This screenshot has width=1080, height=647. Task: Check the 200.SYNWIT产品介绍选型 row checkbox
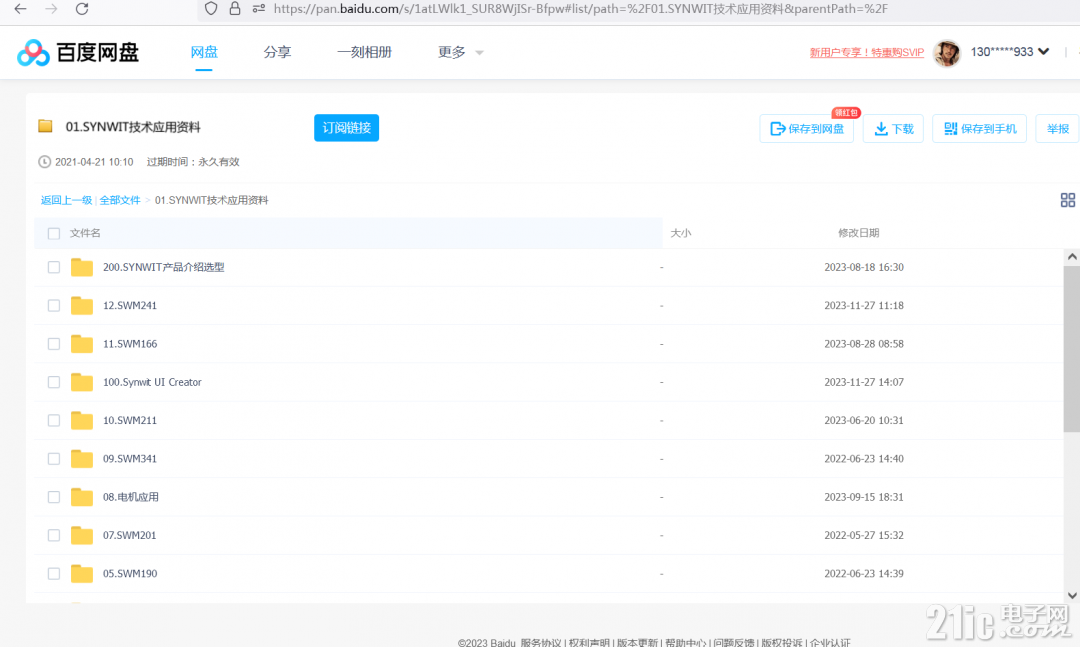point(54,267)
